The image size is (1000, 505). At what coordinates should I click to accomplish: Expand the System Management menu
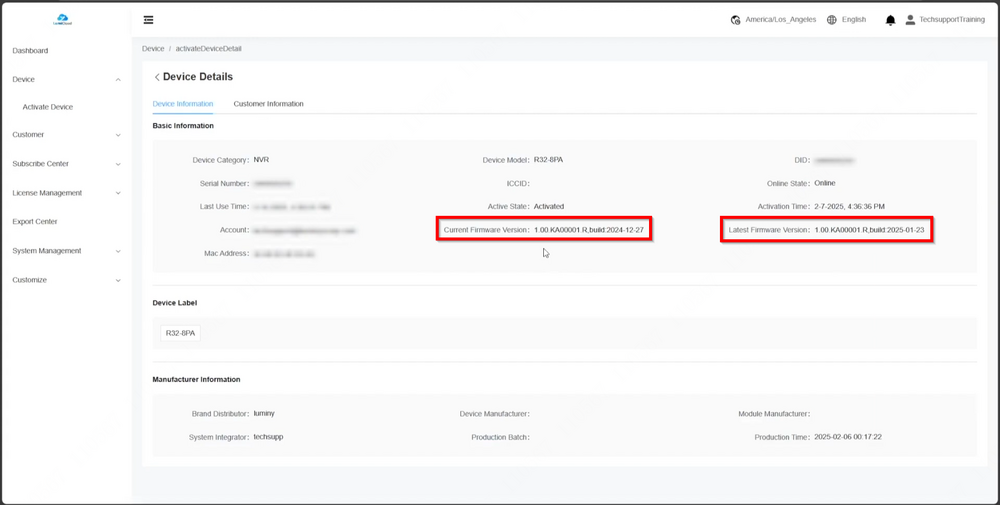118,251
